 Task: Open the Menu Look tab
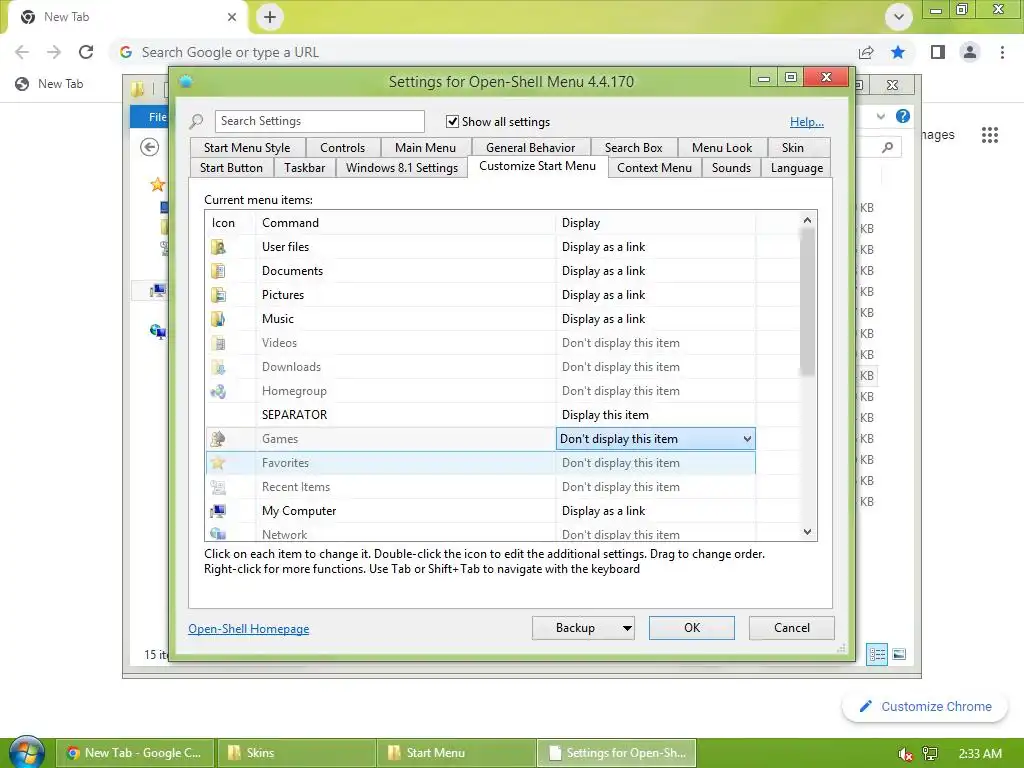point(722,148)
